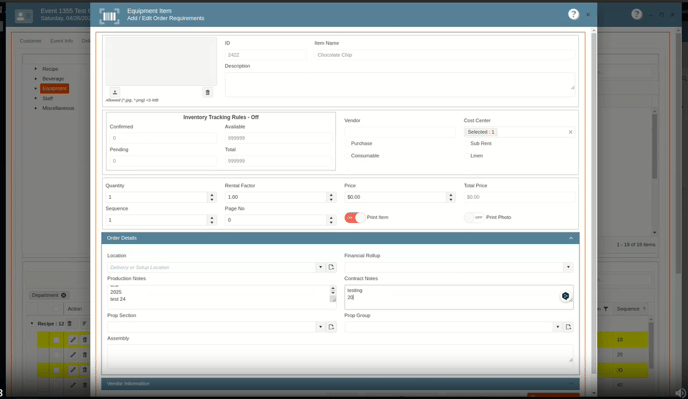This screenshot has height=399, width=688.
Task: Add a new Prop Group entry
Action: [568, 327]
